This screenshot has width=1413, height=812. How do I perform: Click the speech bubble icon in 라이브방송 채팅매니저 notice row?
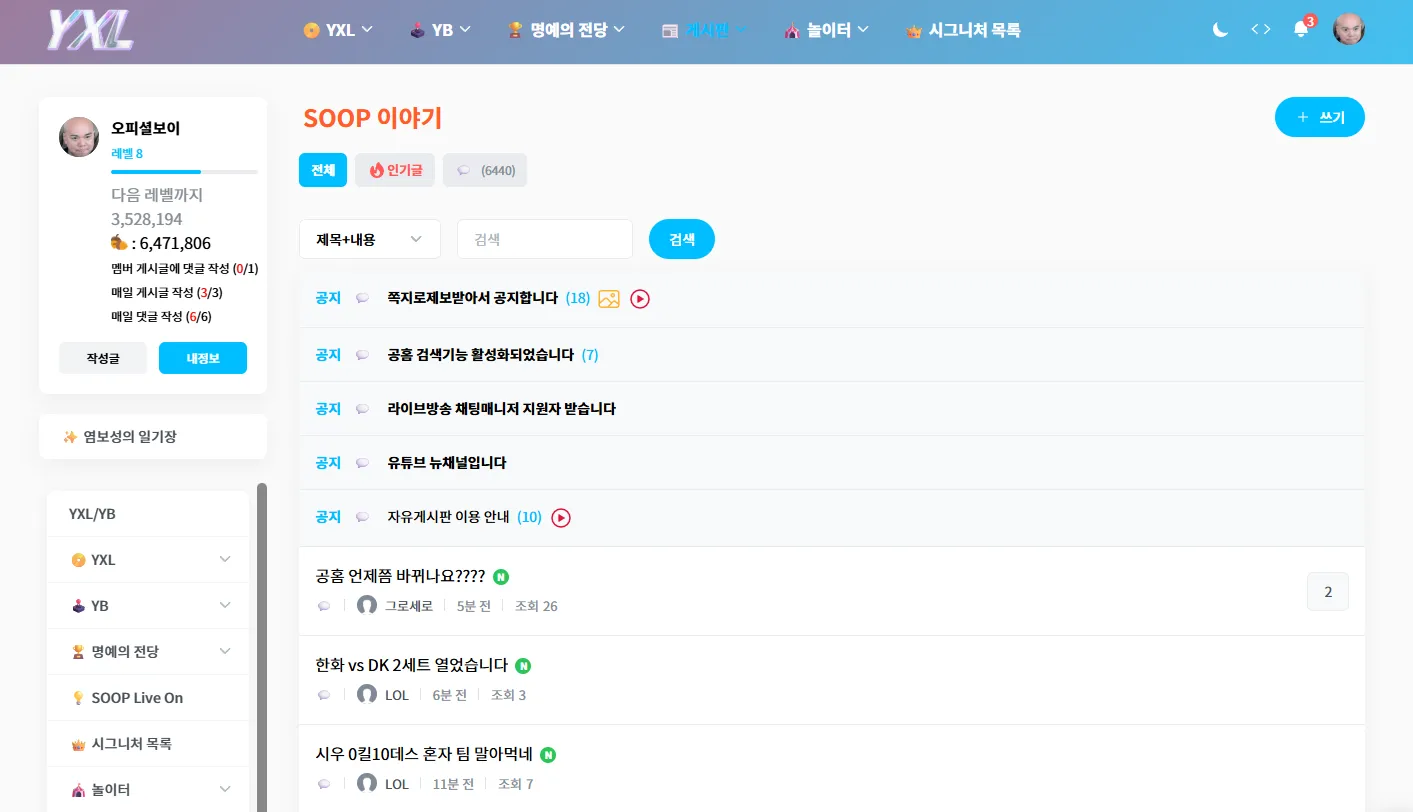coord(363,409)
